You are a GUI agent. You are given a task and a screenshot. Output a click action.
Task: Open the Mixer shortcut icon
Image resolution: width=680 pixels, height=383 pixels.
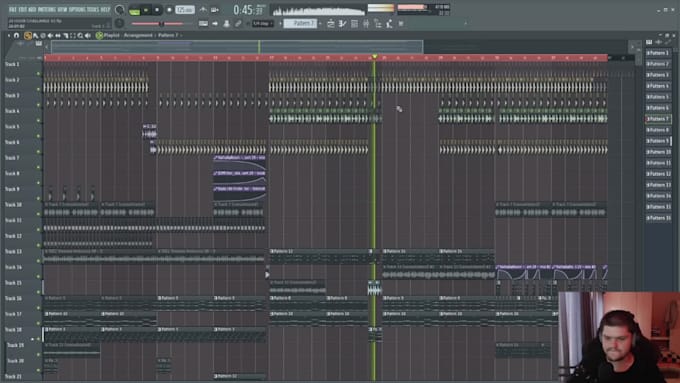366,24
